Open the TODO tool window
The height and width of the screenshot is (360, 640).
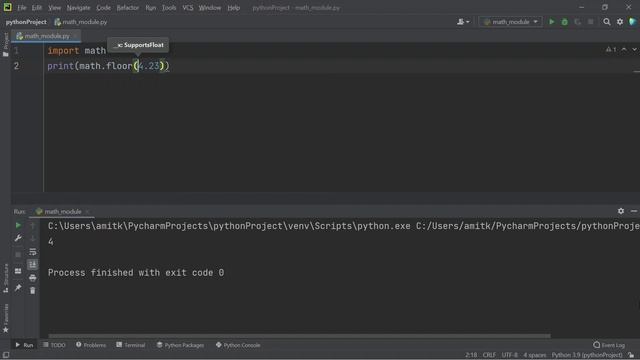click(54, 345)
